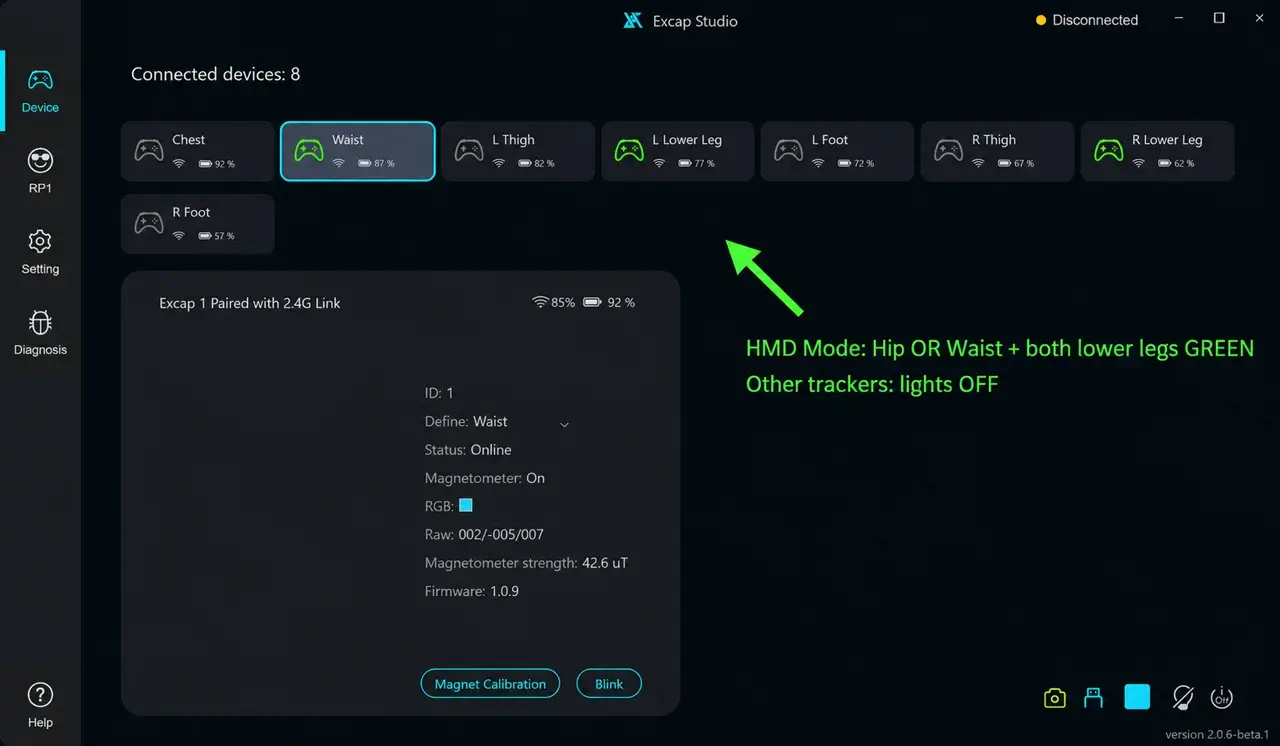The width and height of the screenshot is (1280, 746).
Task: Click the Magnetometer On value
Action: 536,478
